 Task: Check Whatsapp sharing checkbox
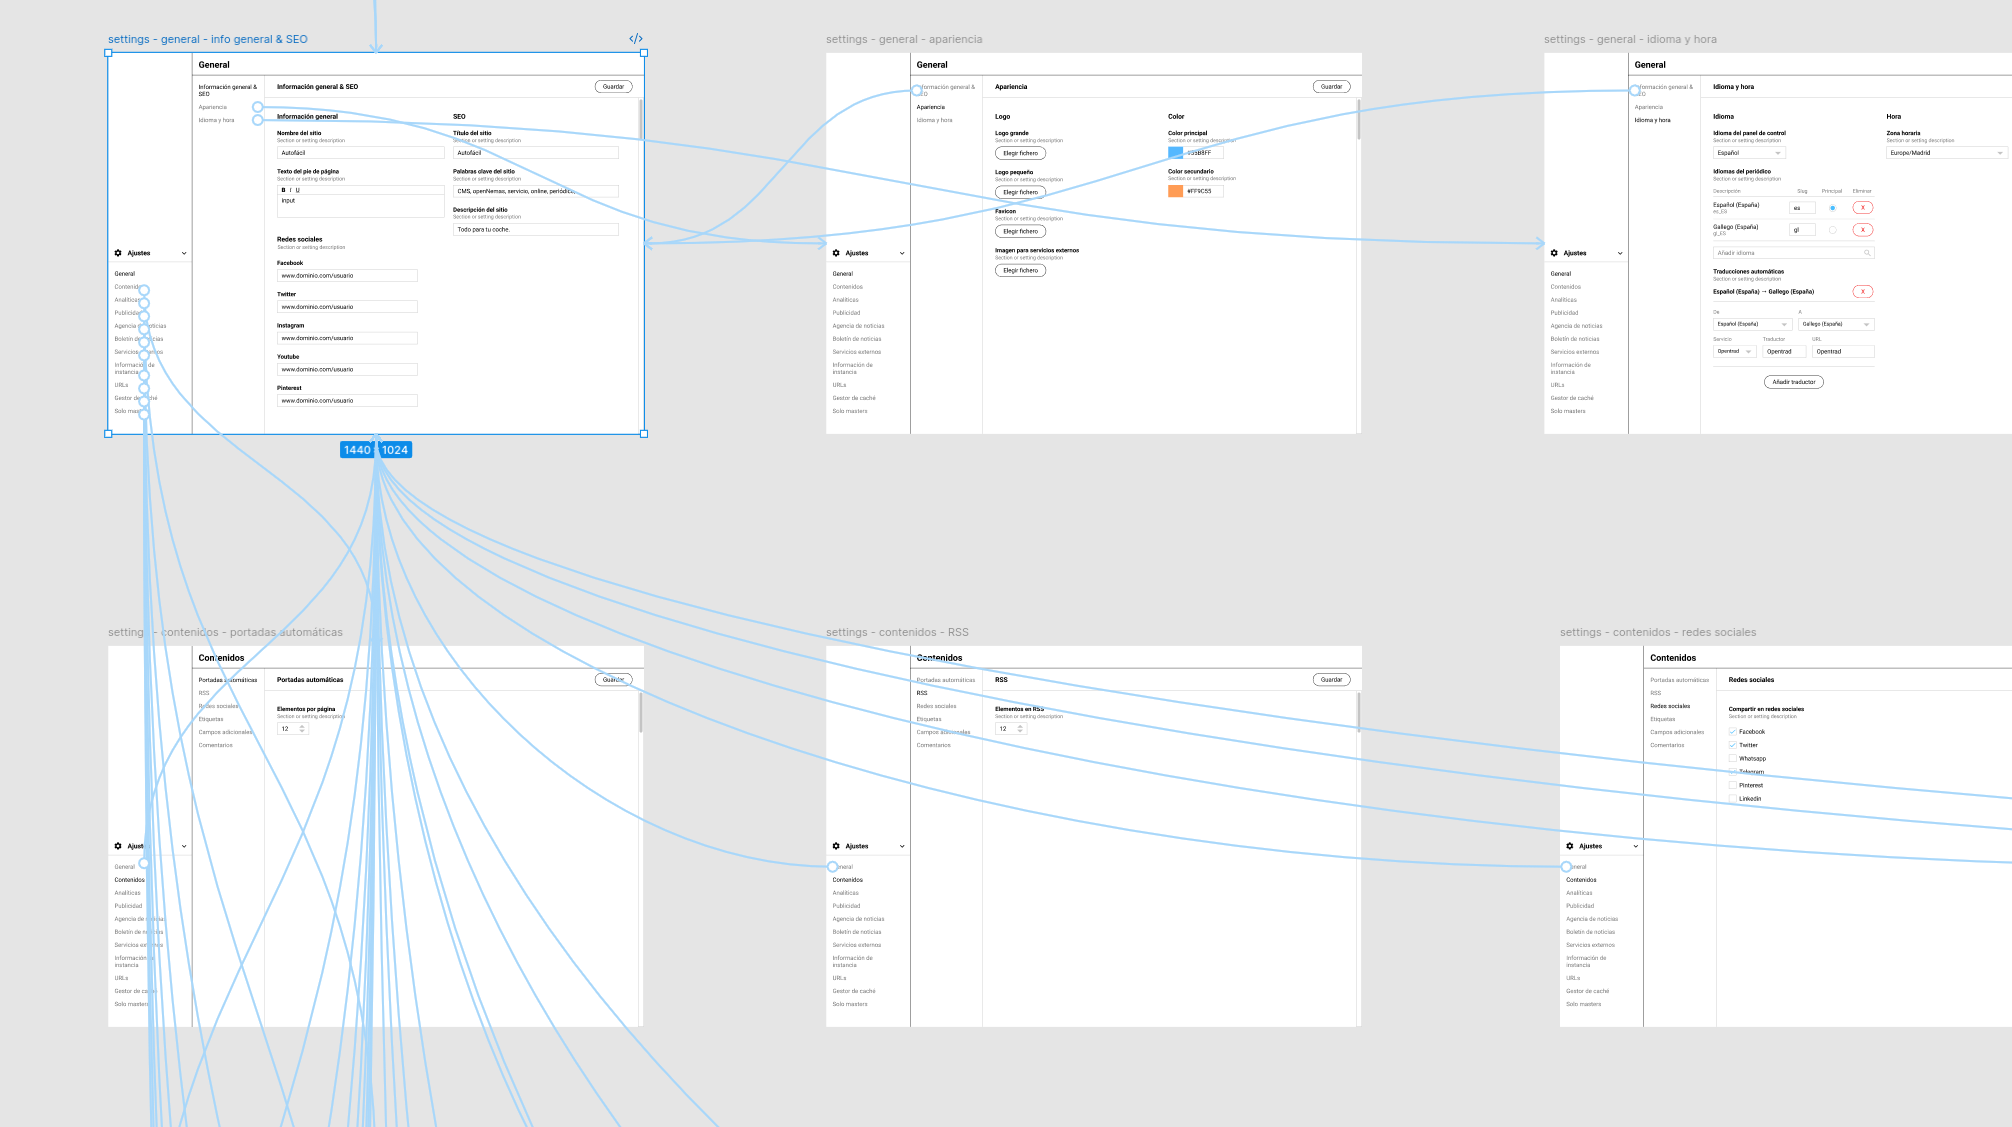[x=1733, y=759]
